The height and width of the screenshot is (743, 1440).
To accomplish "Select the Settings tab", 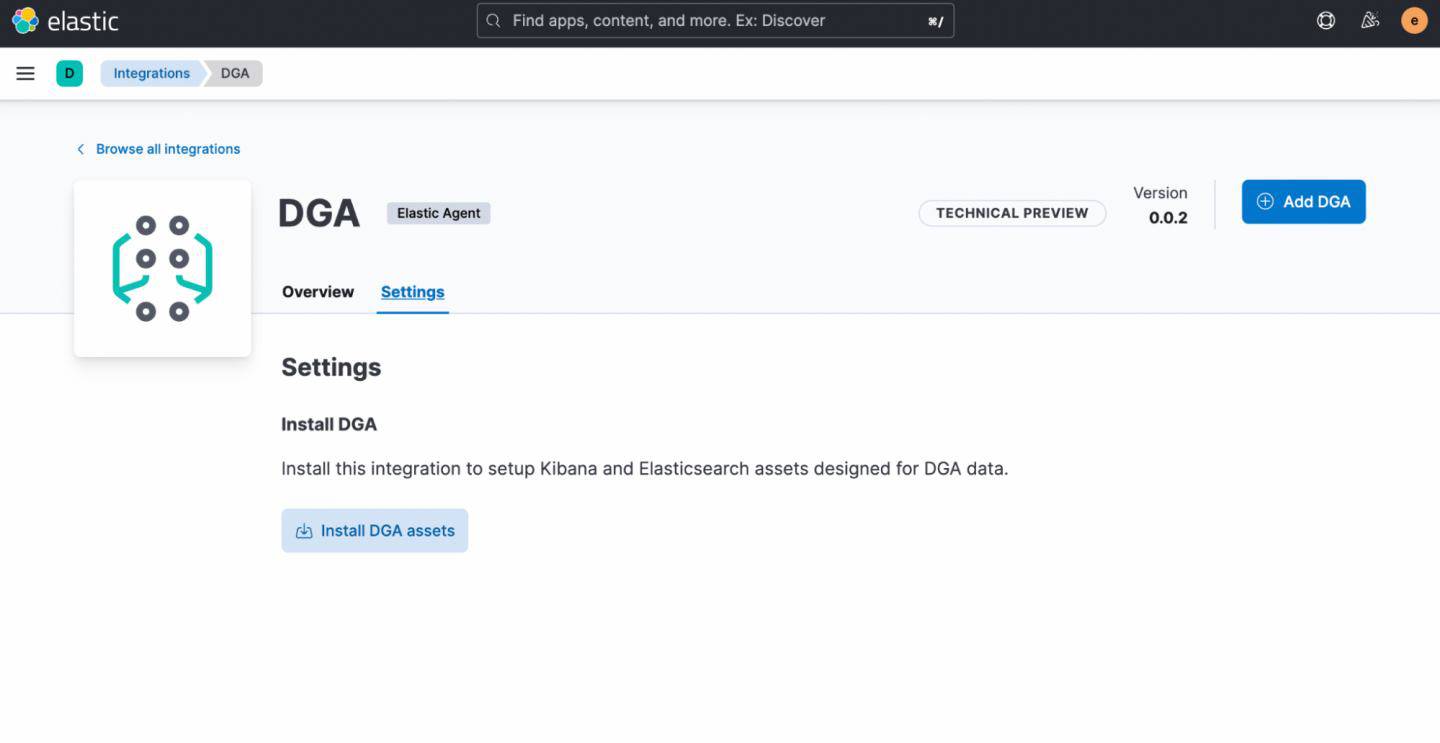I will [x=412, y=292].
